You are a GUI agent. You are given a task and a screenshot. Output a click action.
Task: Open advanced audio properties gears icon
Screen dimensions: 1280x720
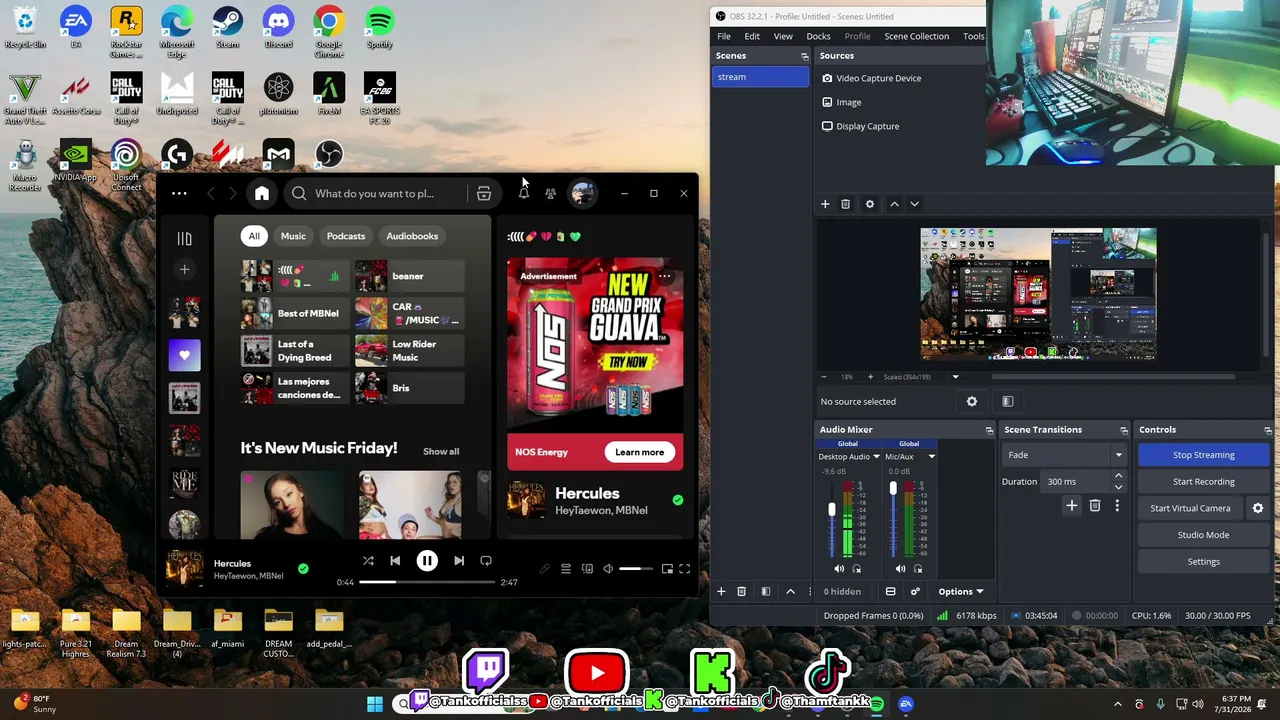tap(915, 591)
